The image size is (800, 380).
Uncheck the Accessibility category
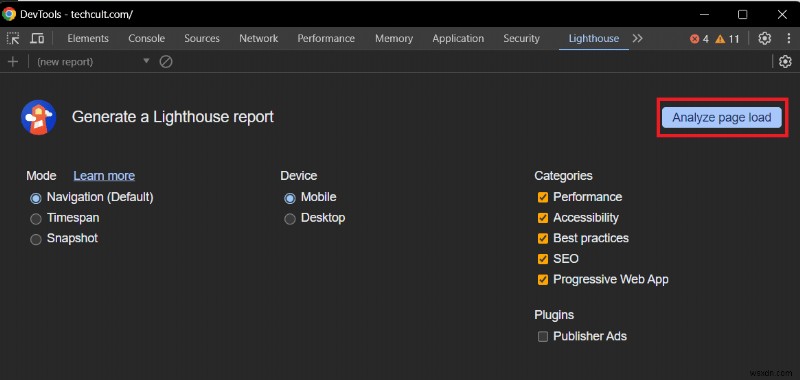pyautogui.click(x=543, y=218)
